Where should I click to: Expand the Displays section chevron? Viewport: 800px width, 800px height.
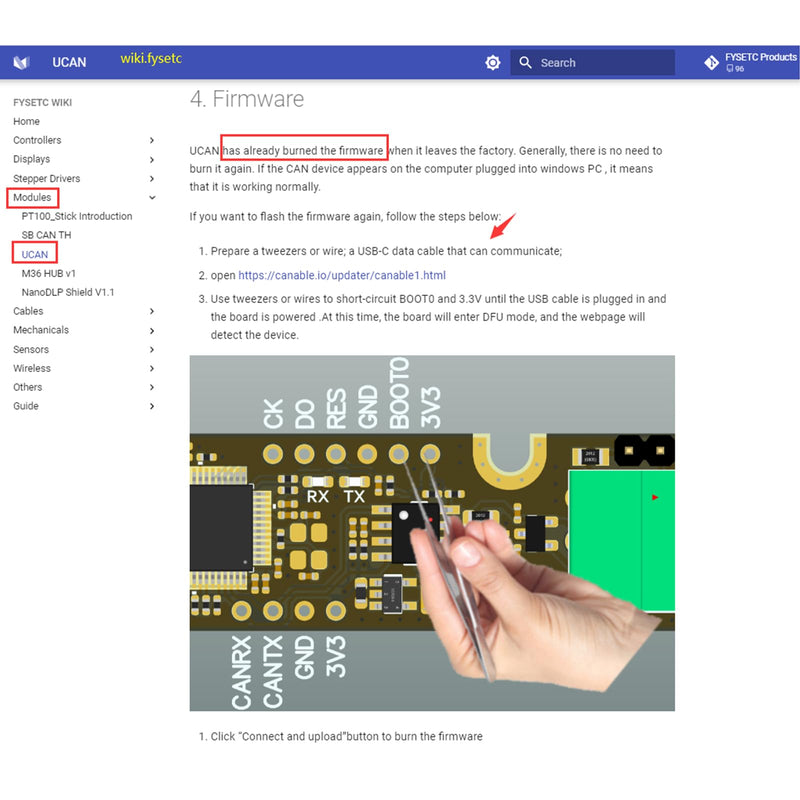pos(152,159)
